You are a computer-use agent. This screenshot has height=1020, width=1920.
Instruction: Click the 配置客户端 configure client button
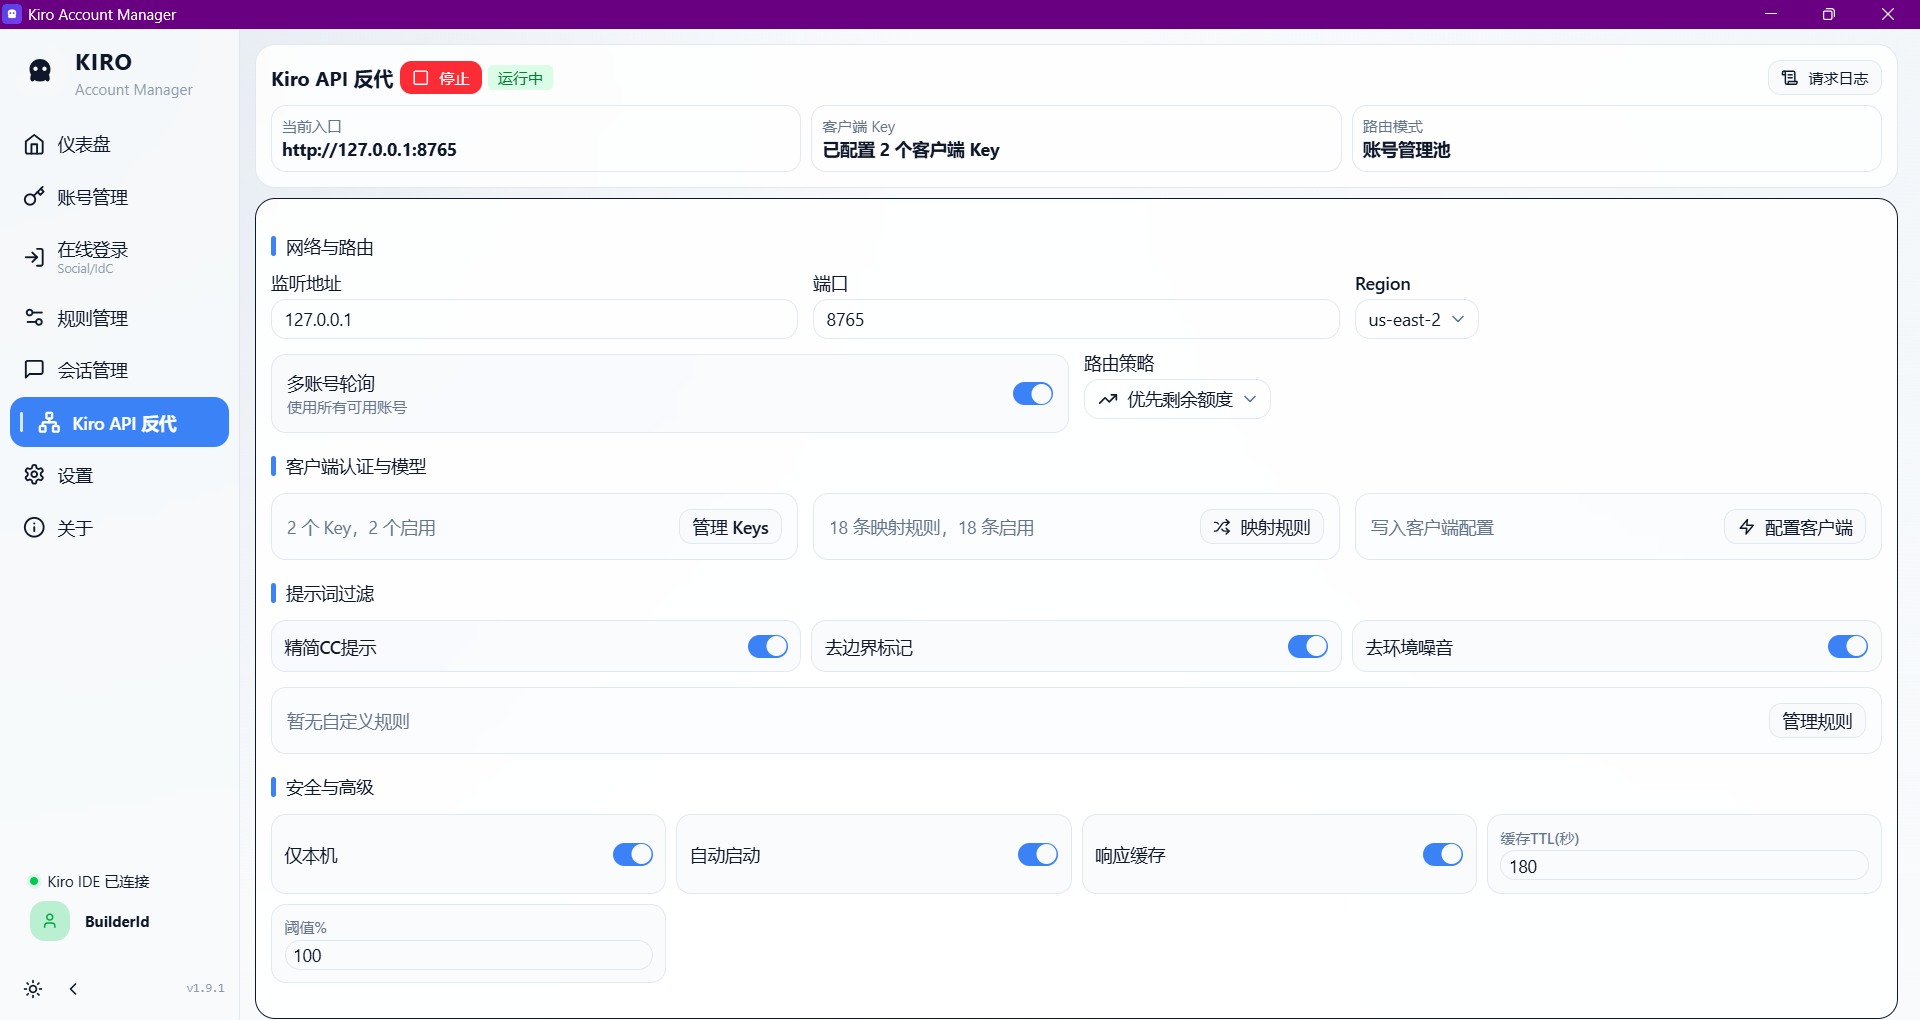(1795, 527)
